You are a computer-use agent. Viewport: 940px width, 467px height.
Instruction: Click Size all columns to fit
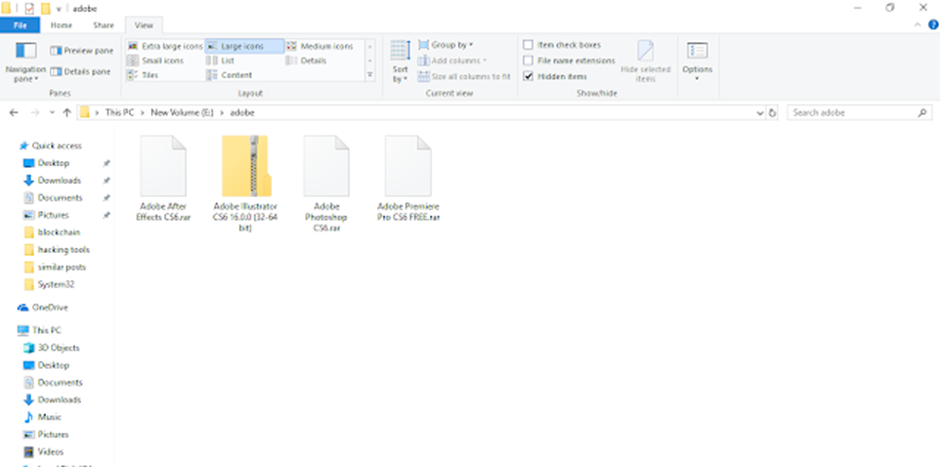(464, 77)
